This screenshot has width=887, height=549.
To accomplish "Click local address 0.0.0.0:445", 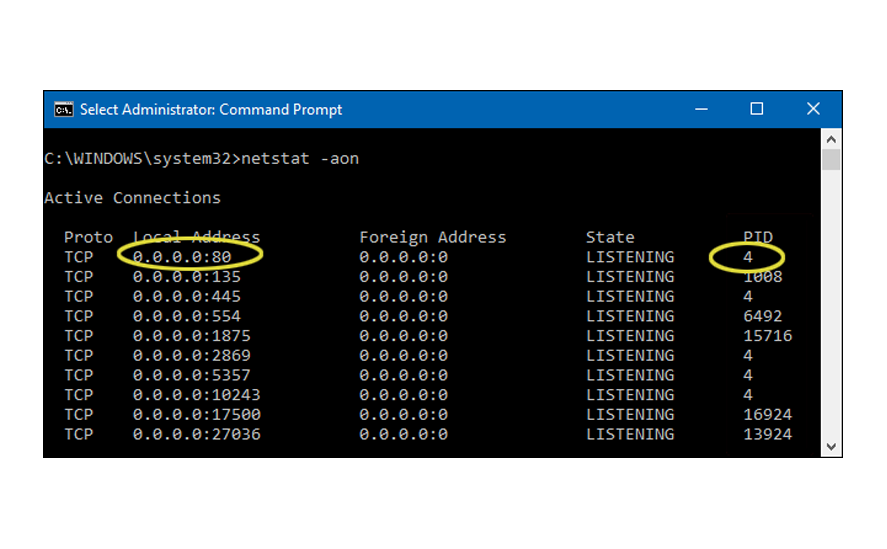I will point(187,297).
